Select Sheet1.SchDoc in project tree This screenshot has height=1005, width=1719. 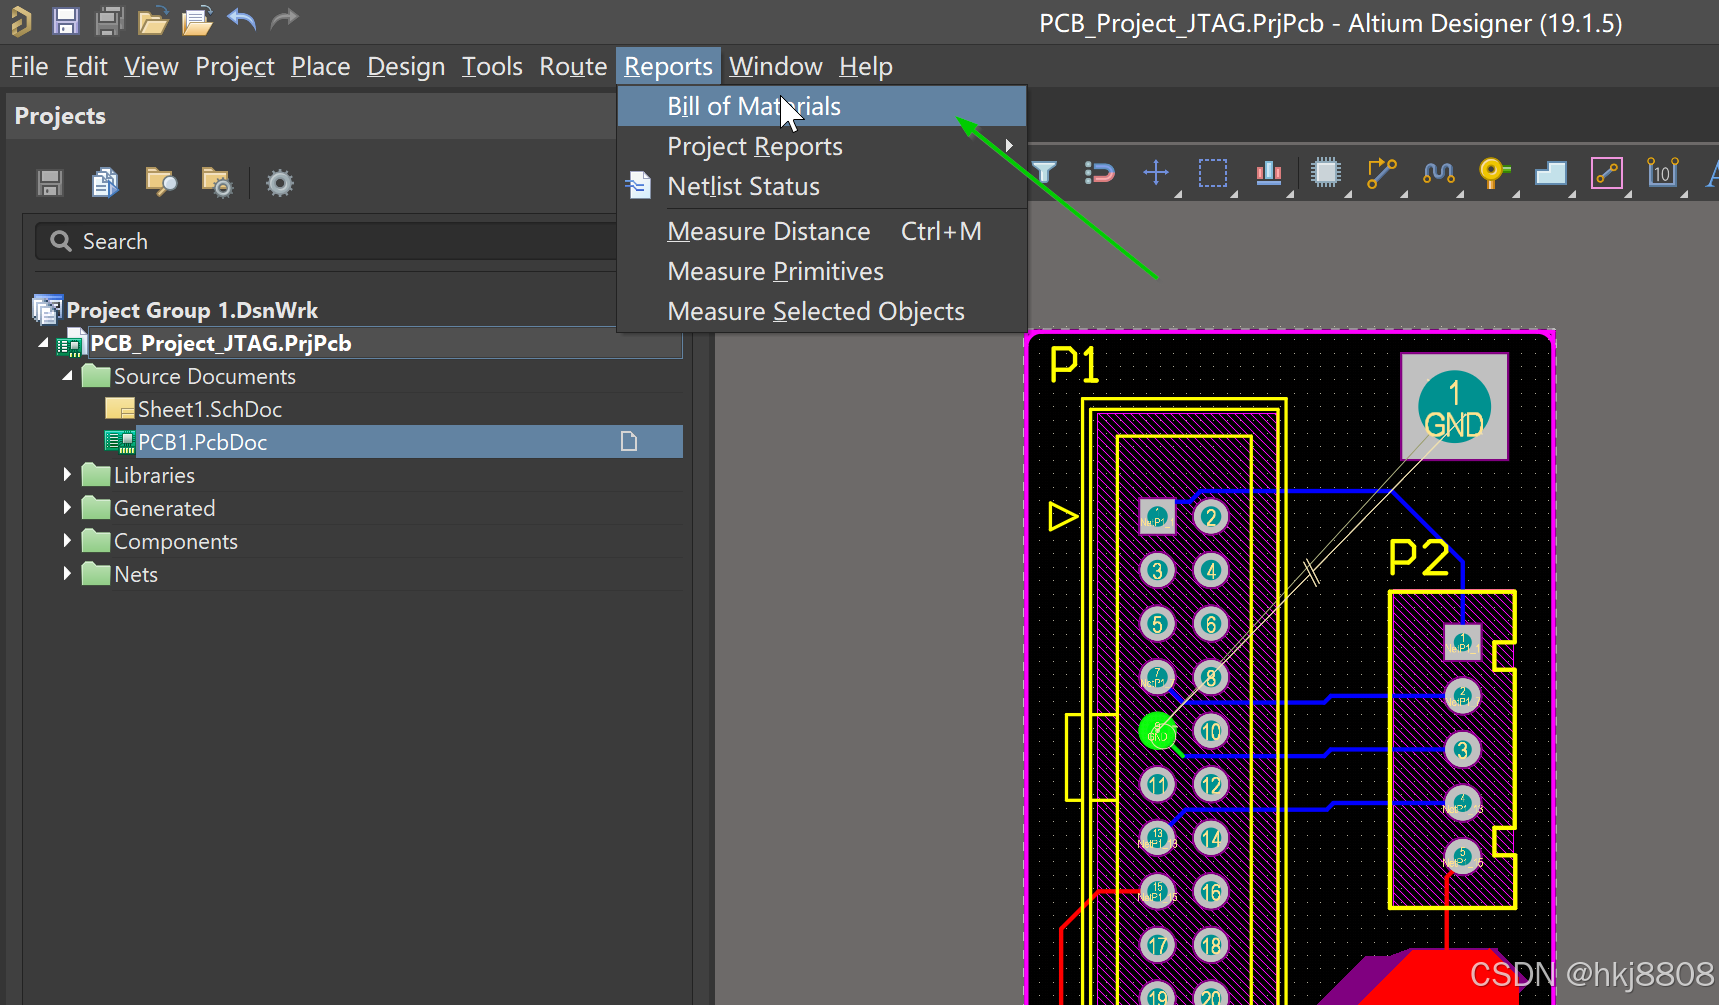coord(210,409)
